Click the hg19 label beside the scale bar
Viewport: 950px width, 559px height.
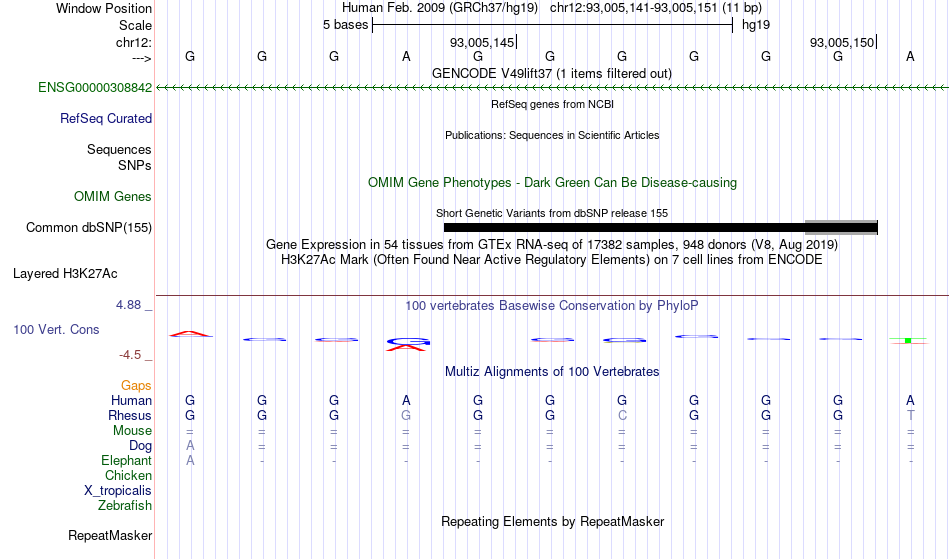pos(756,25)
